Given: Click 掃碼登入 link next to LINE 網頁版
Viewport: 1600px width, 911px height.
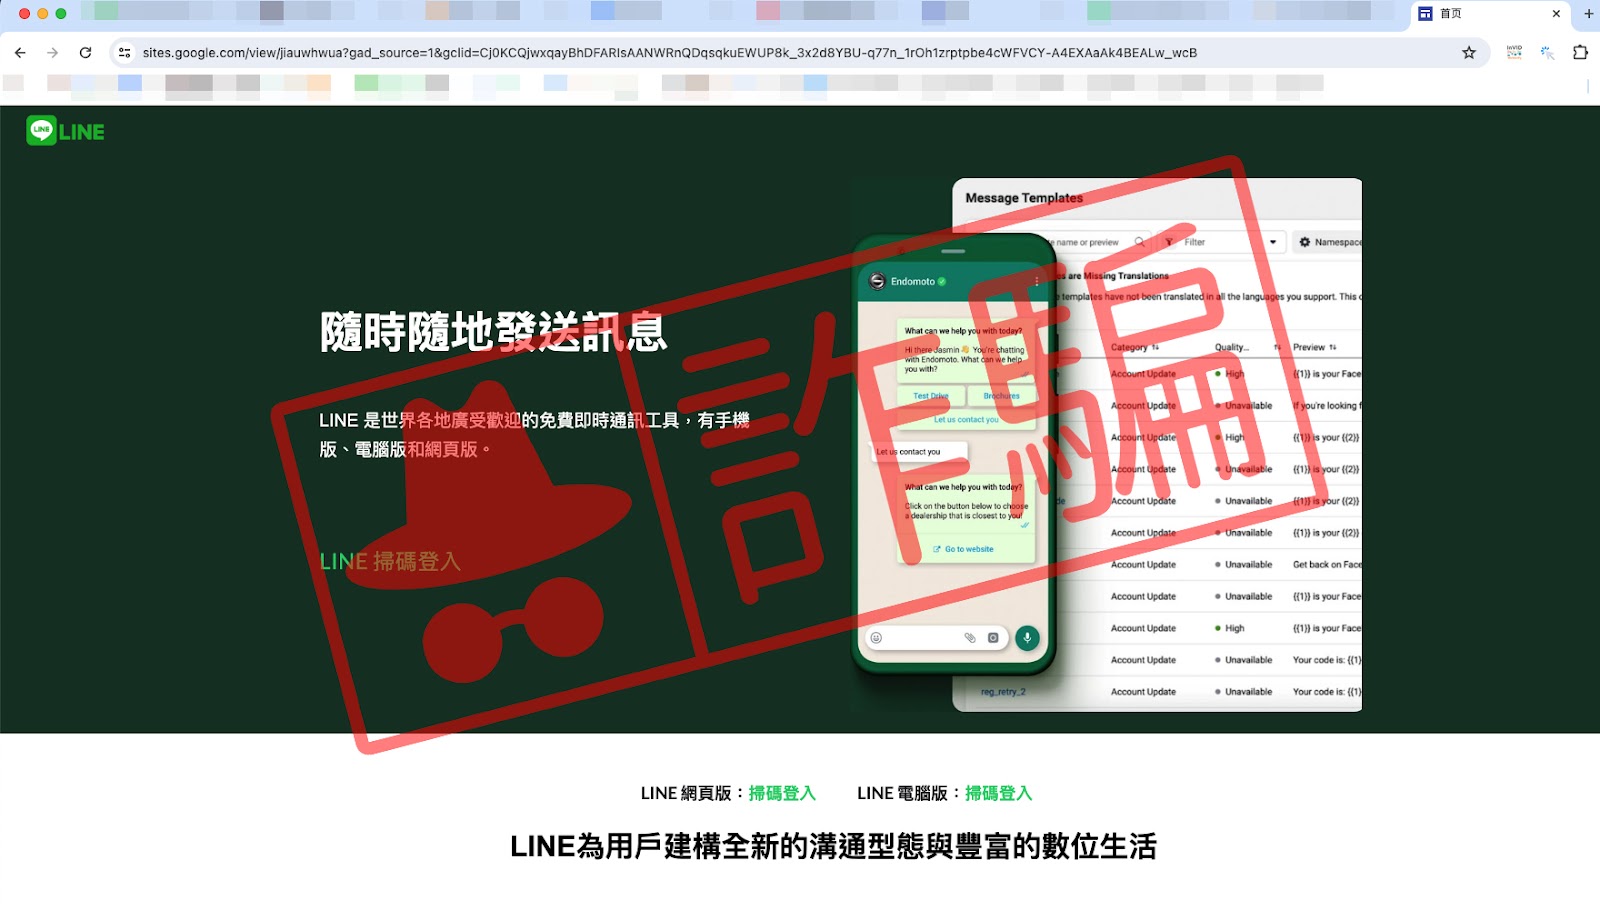Looking at the screenshot, I should tap(782, 793).
